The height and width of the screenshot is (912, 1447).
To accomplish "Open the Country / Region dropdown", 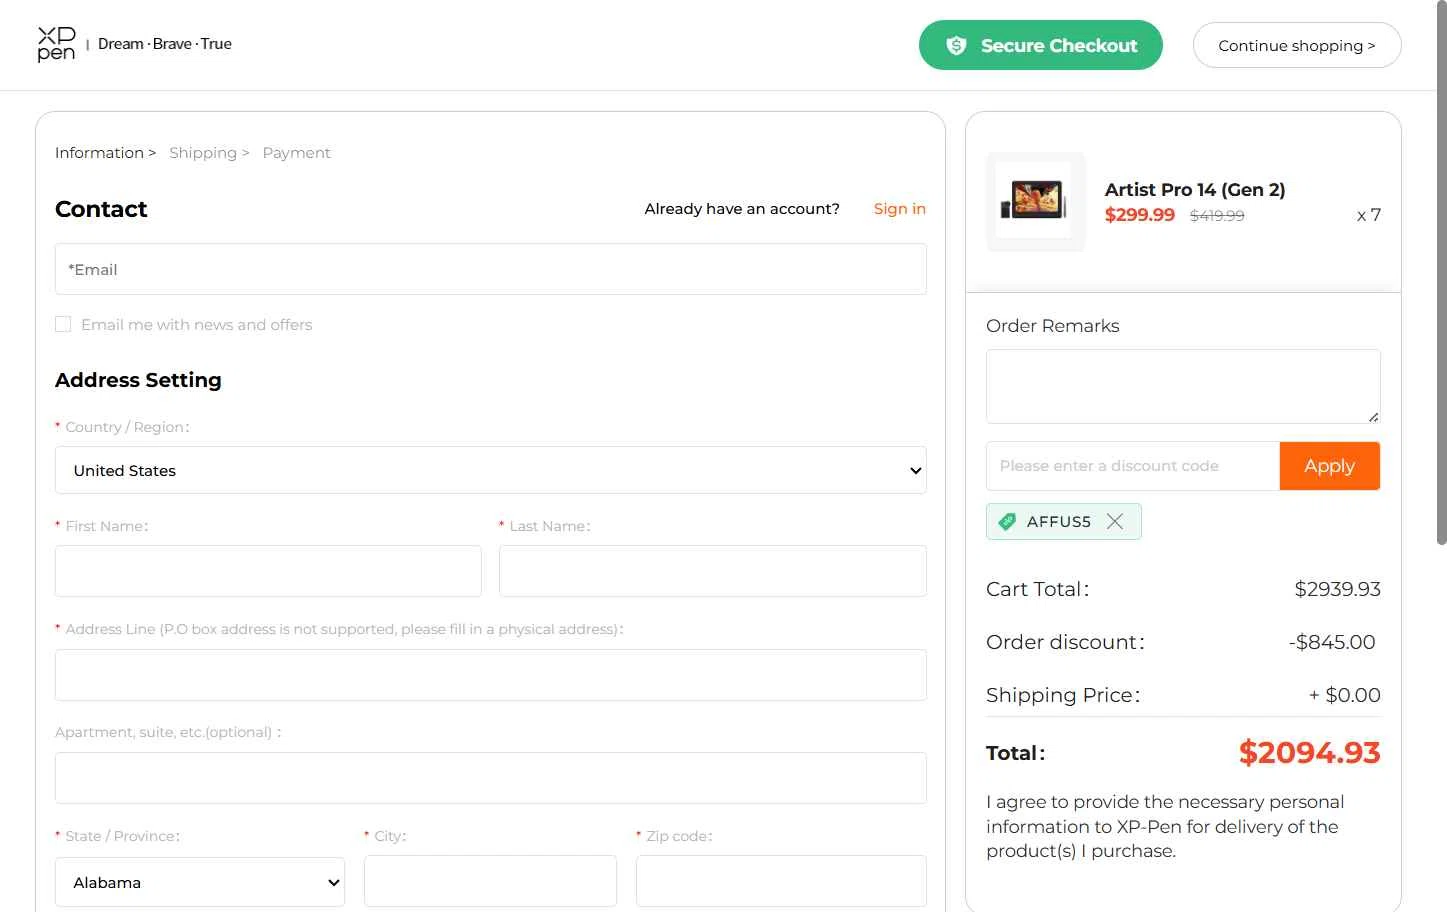I will point(491,470).
